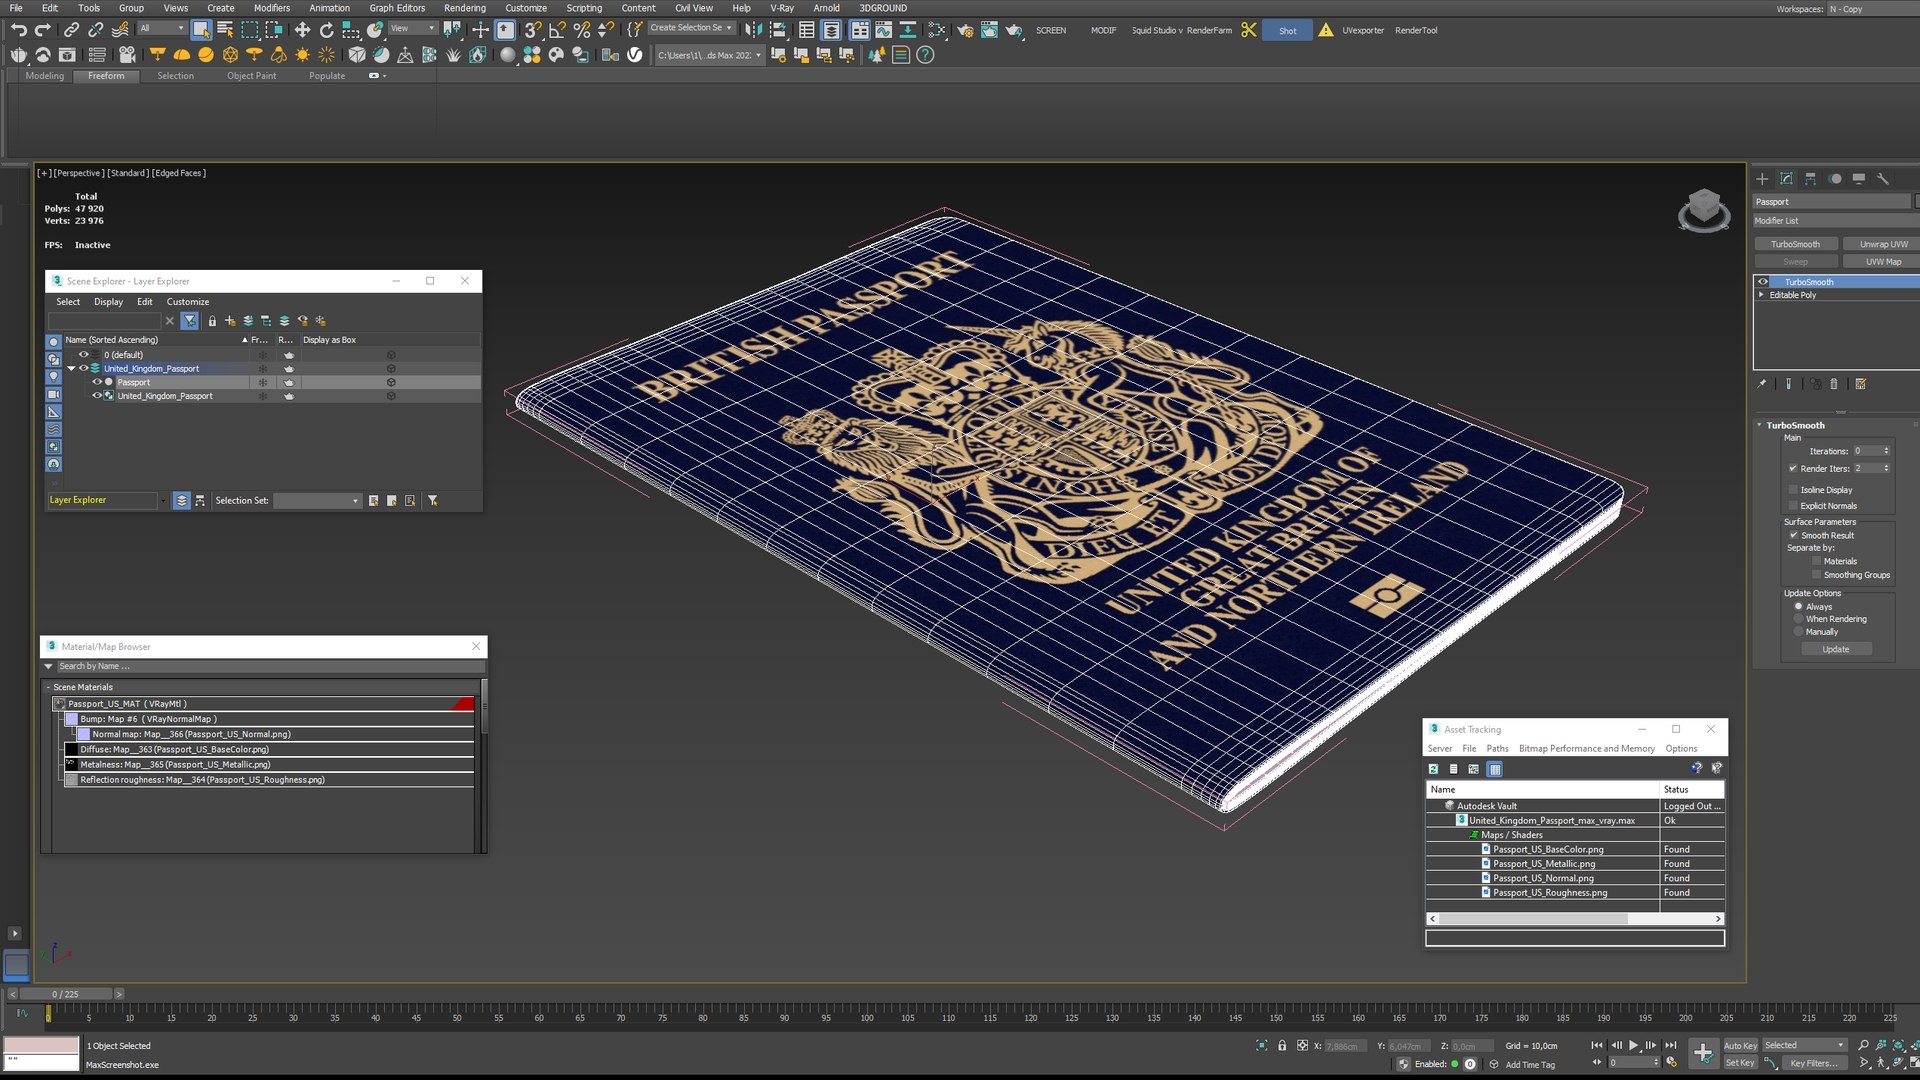Click the ViewCube in viewport
The image size is (1920, 1080).
1704,210
